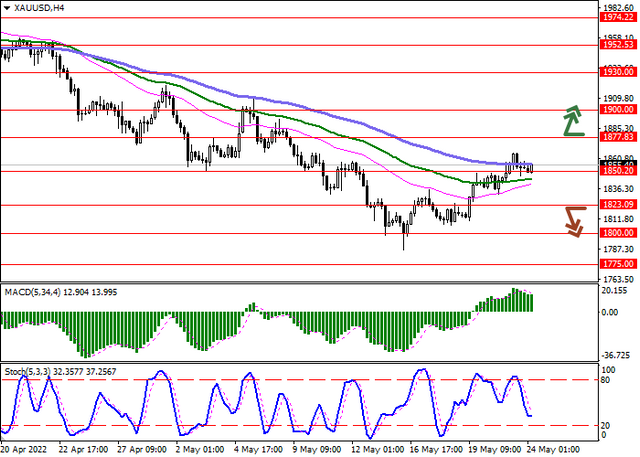Select the brown downward arrow marker
This screenshot has height=457, width=640.
pyautogui.click(x=576, y=222)
